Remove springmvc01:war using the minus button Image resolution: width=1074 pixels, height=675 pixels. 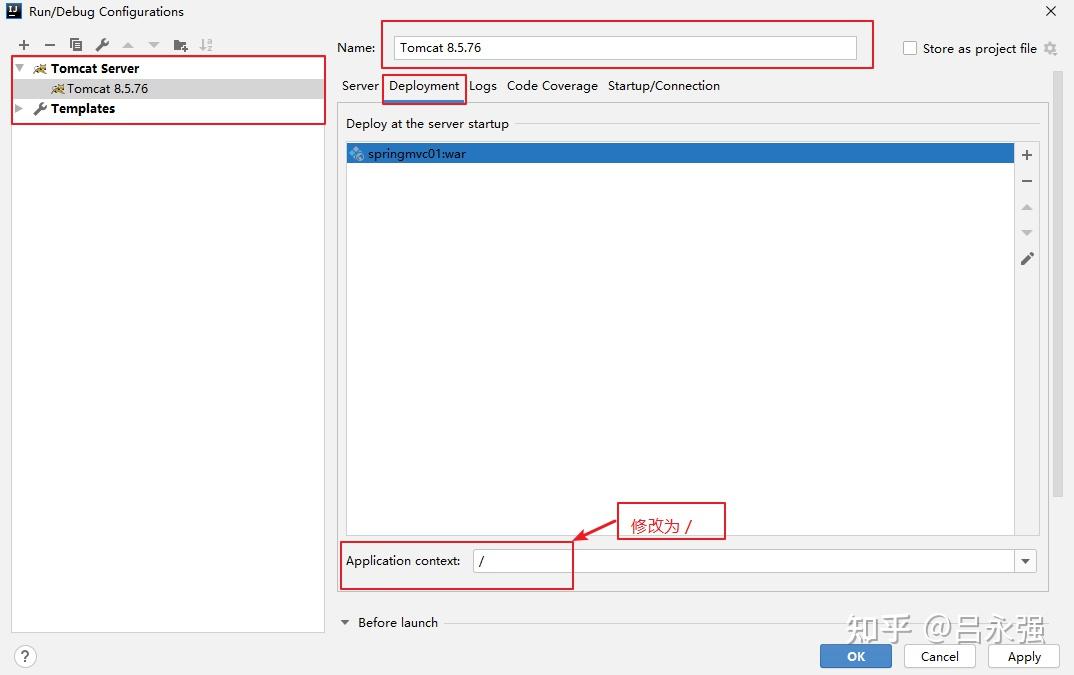[x=1027, y=181]
